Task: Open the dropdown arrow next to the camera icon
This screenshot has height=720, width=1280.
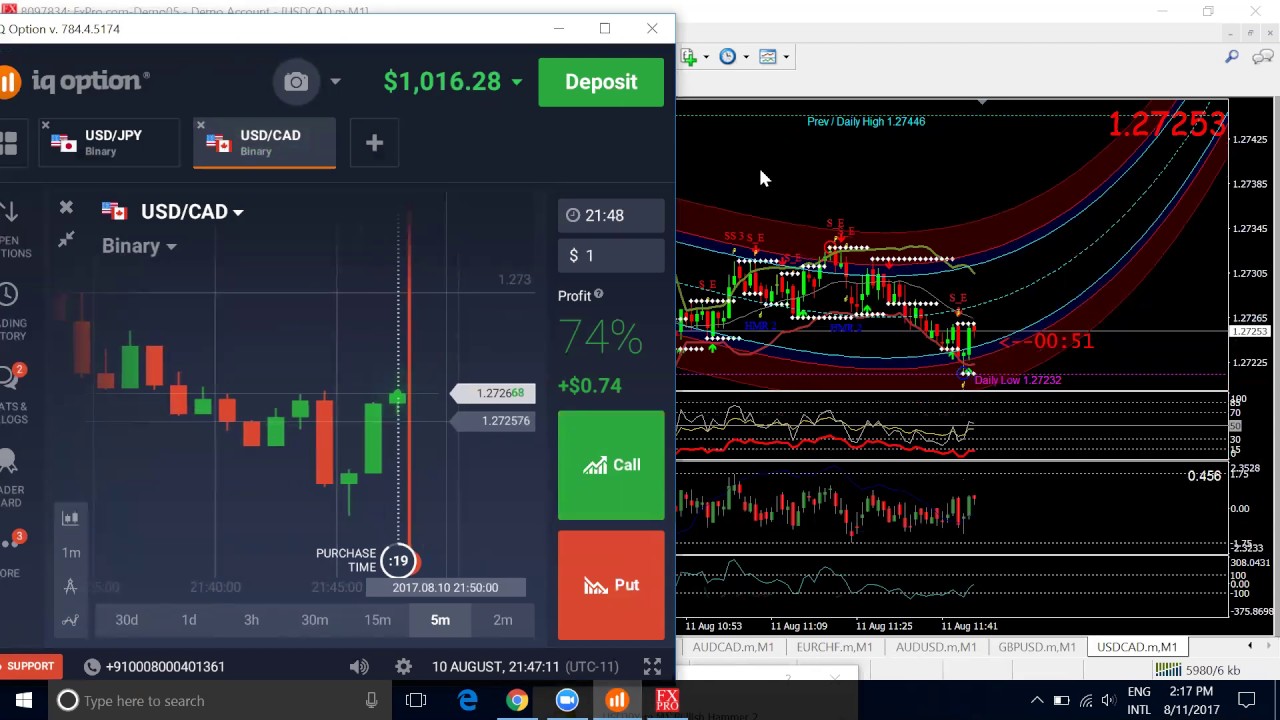Action: pyautogui.click(x=335, y=82)
